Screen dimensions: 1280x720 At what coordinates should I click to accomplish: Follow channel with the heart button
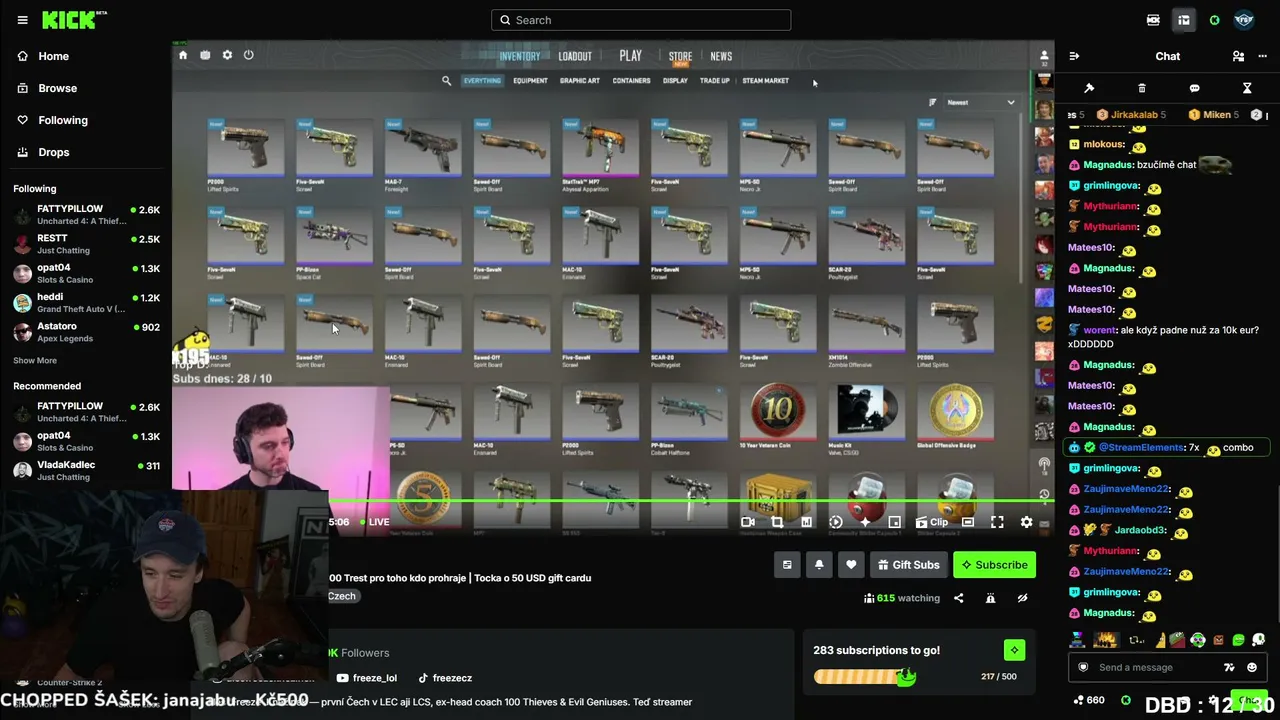[851, 565]
